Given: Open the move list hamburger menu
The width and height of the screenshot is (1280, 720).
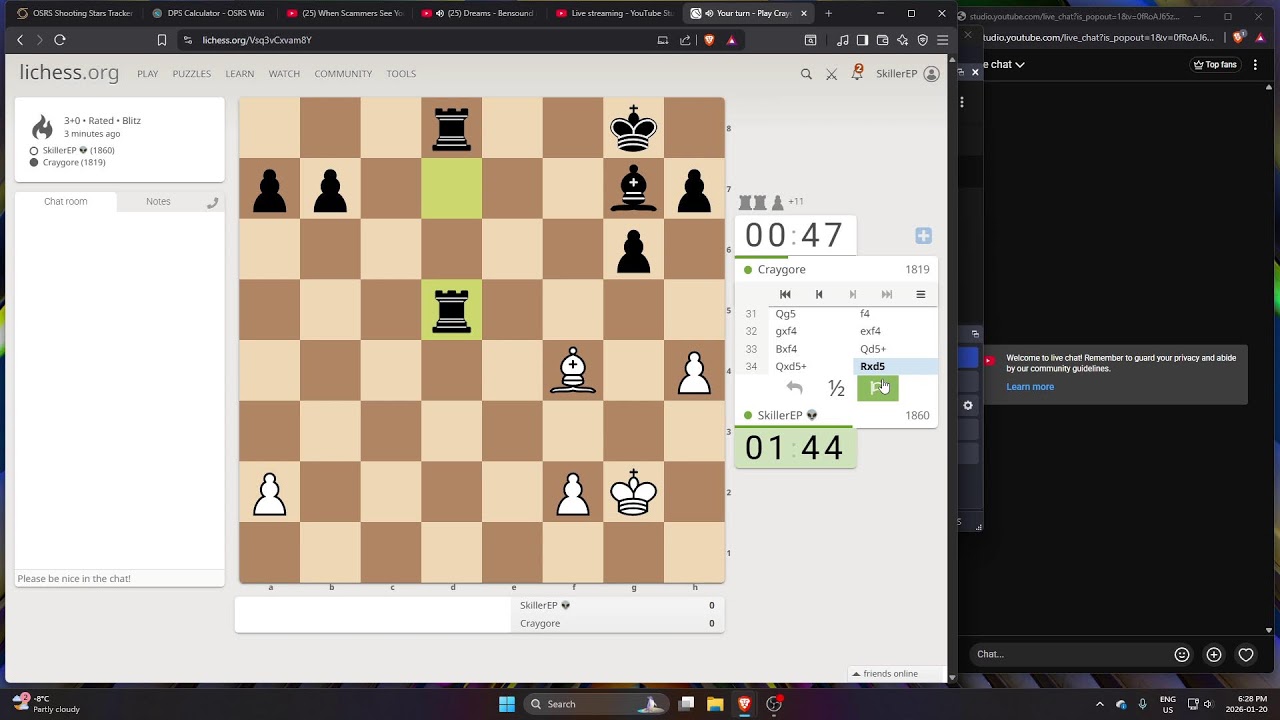Looking at the screenshot, I should tap(921, 294).
